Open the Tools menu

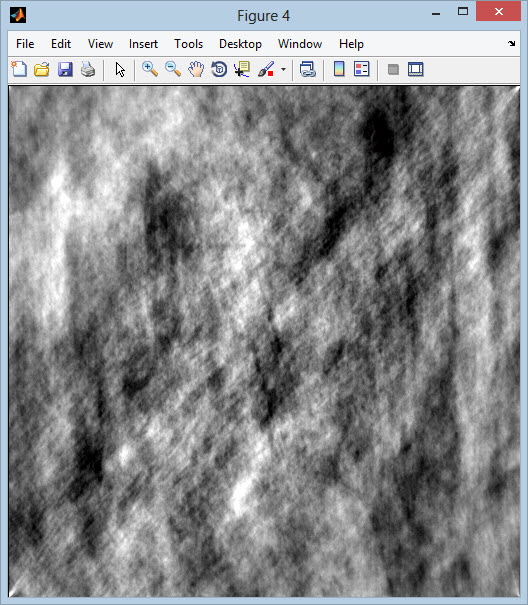(188, 44)
